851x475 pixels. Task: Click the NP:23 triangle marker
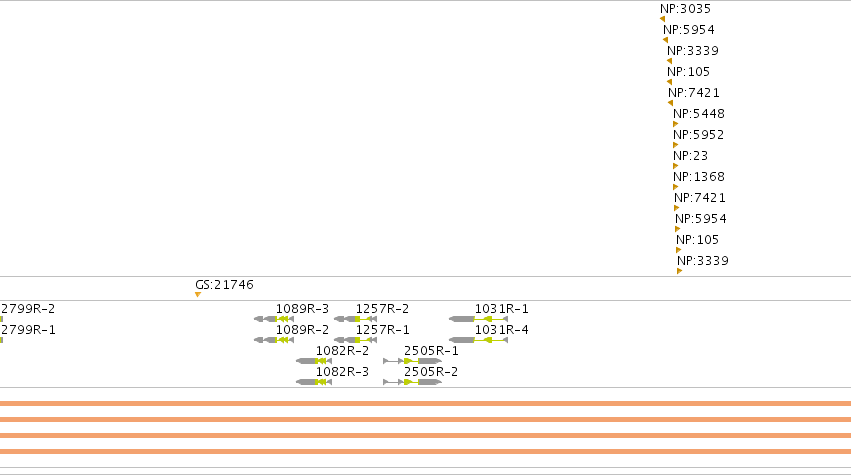[676, 166]
